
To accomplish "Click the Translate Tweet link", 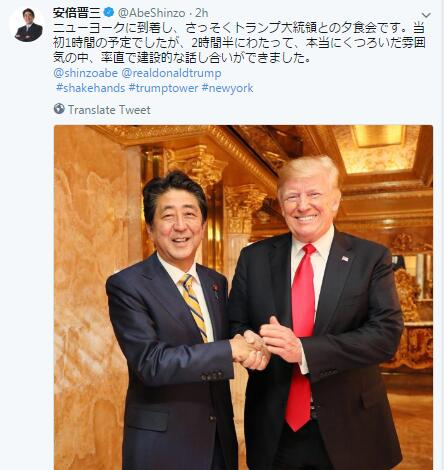I will pyautogui.click(x=109, y=110).
